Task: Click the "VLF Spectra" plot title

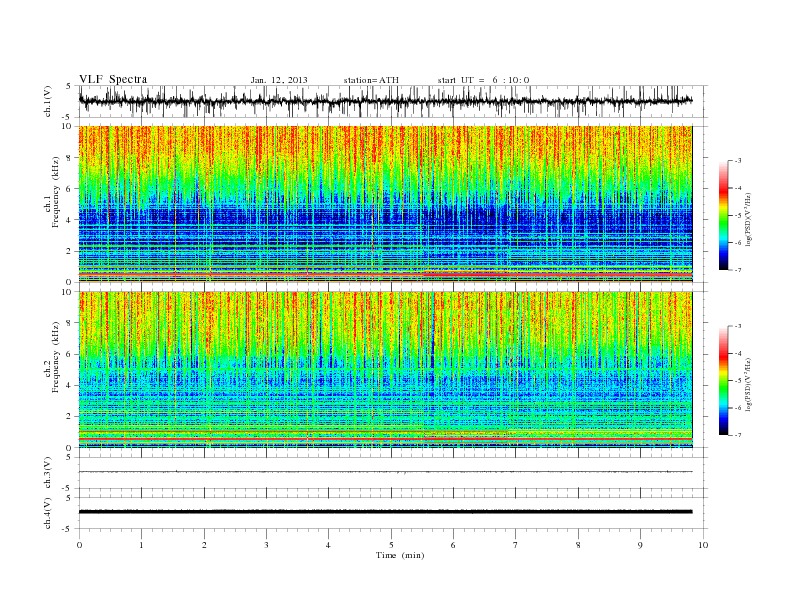Action: 113,79
